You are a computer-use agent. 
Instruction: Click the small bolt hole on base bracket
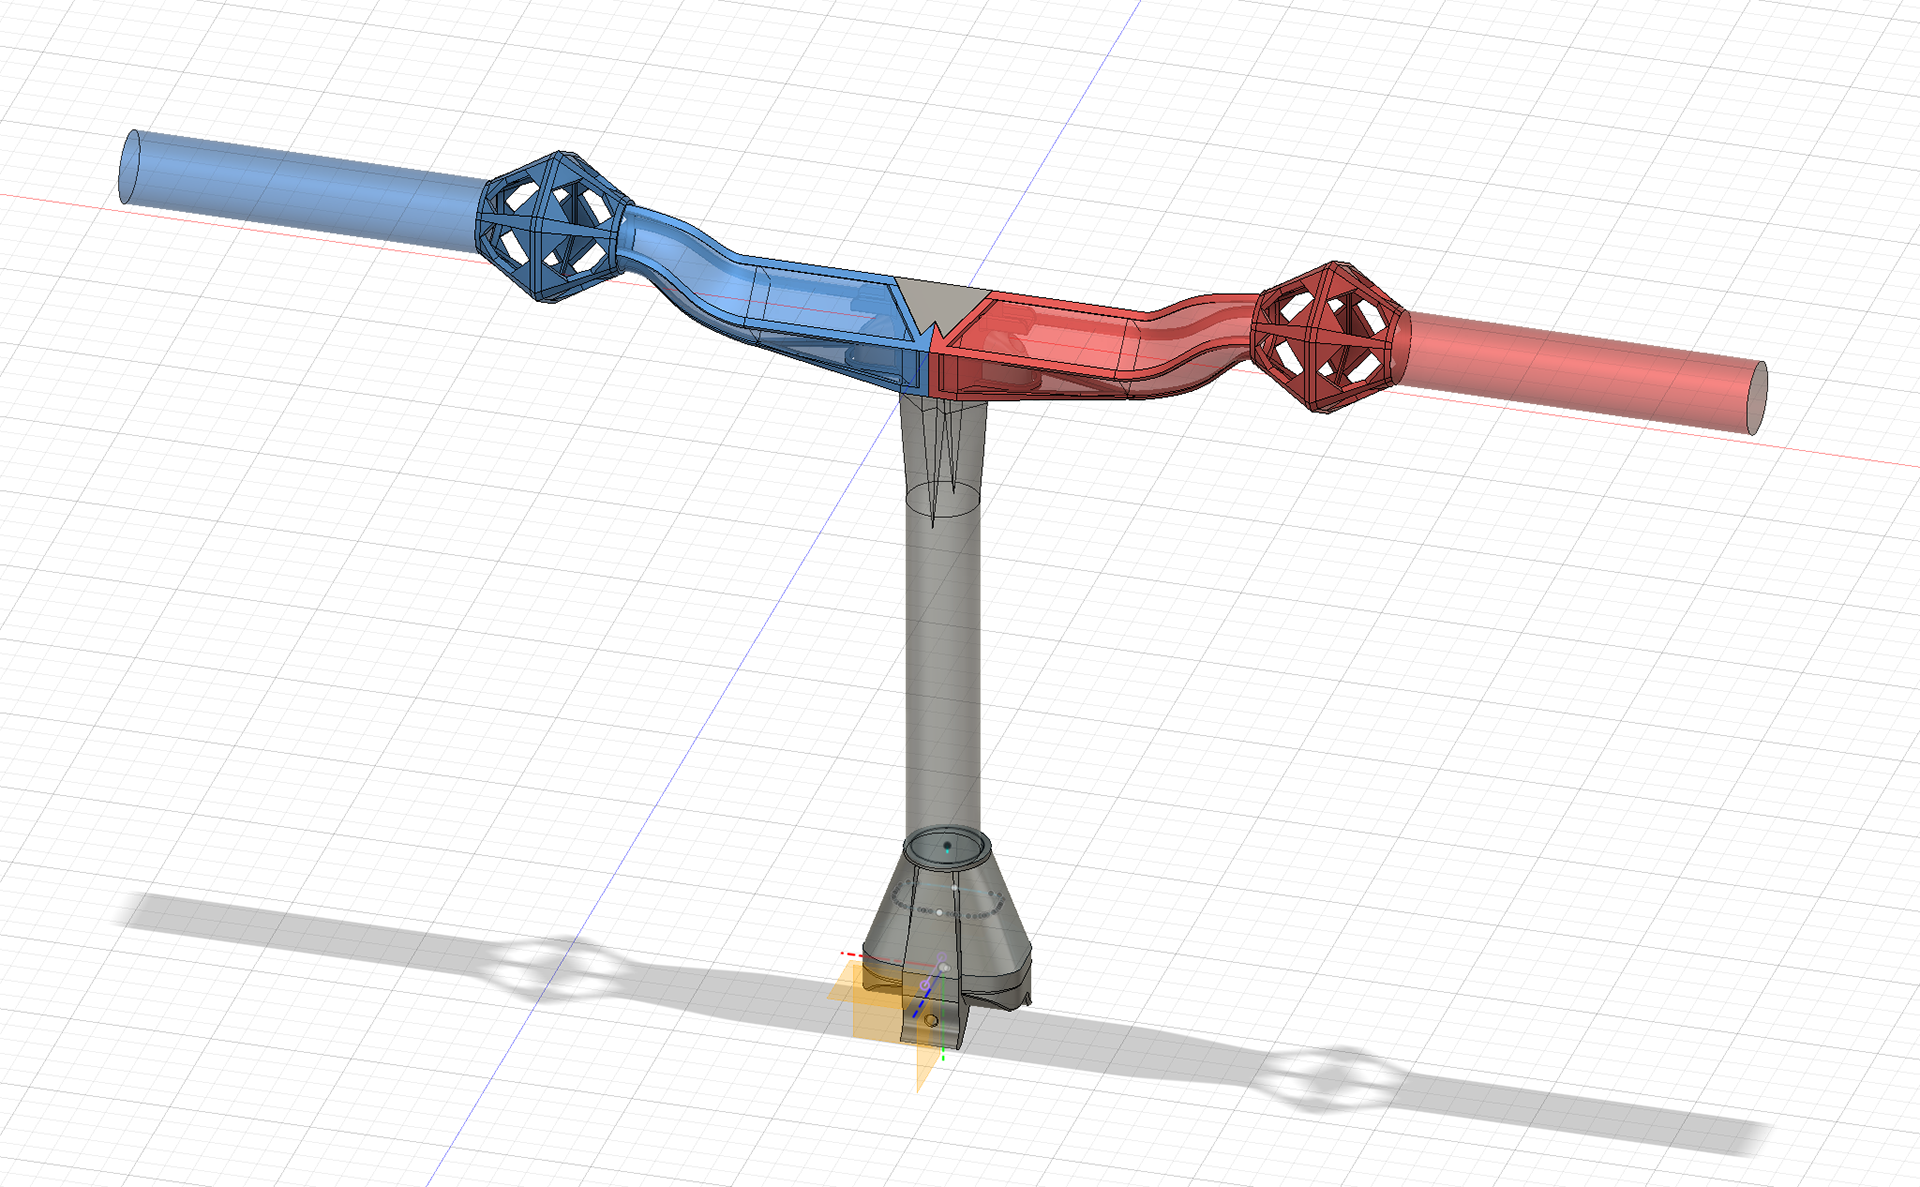(931, 1020)
